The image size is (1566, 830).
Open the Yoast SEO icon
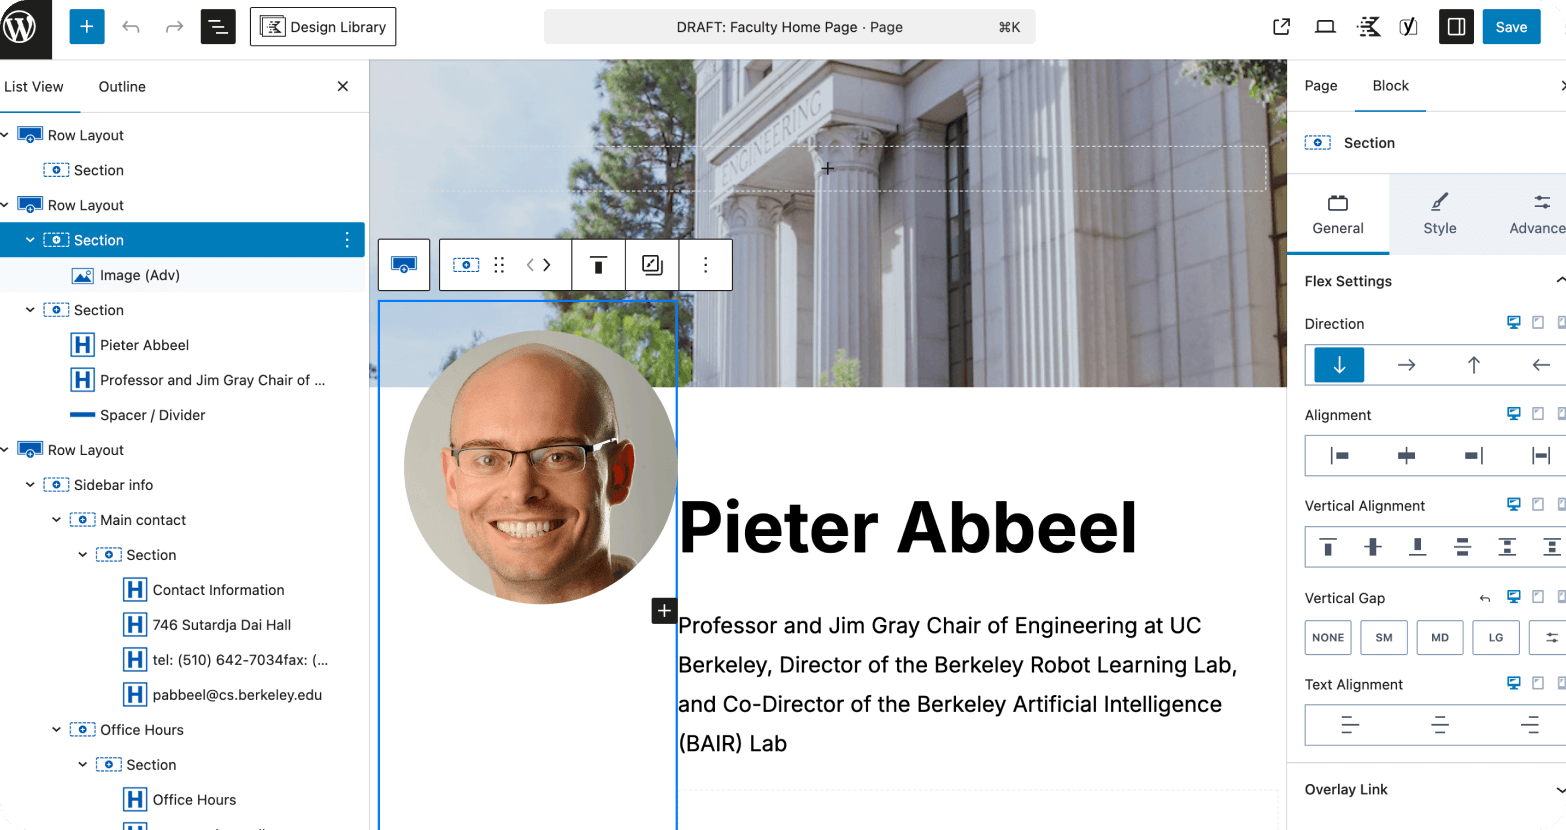[x=1409, y=27]
